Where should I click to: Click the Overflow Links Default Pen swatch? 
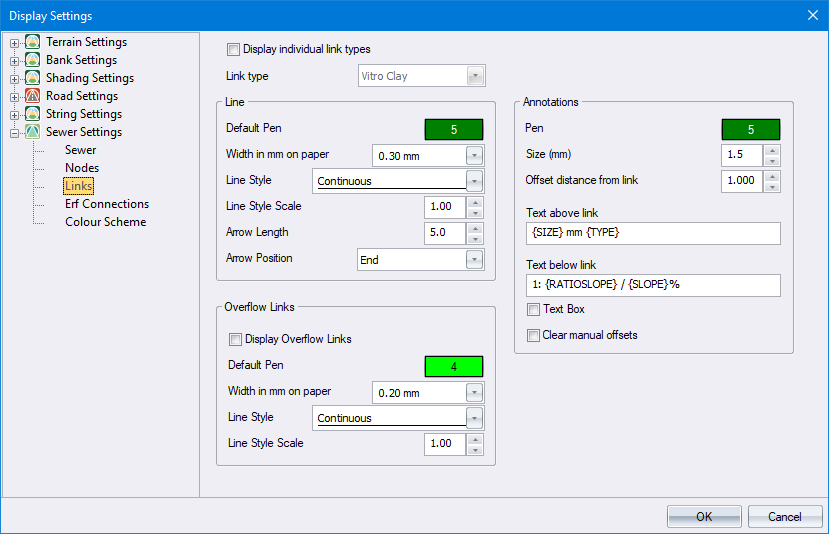453,366
